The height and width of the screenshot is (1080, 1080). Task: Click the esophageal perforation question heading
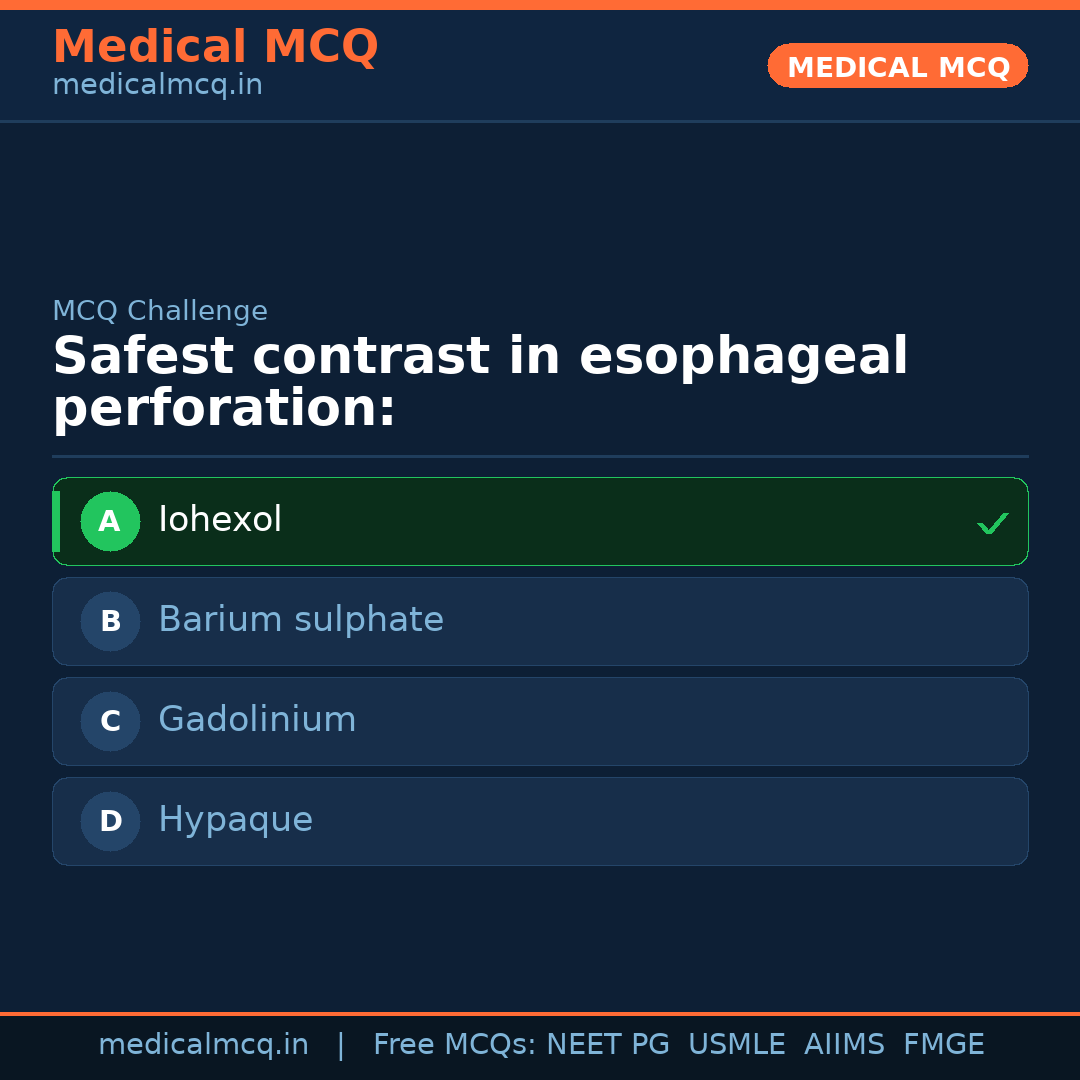(x=480, y=382)
